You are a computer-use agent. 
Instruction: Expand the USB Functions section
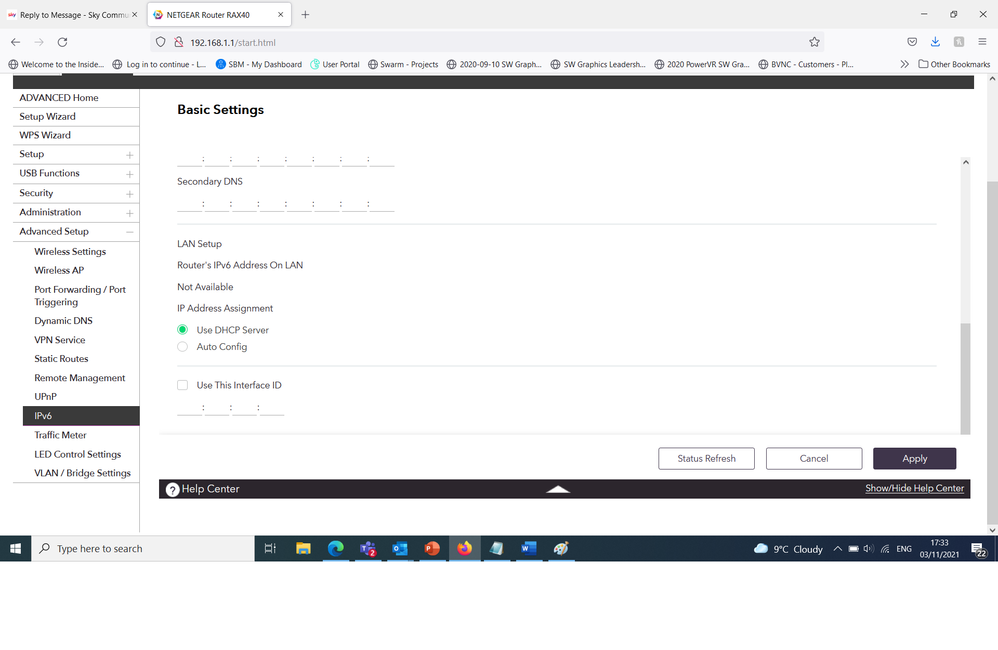[129, 174]
